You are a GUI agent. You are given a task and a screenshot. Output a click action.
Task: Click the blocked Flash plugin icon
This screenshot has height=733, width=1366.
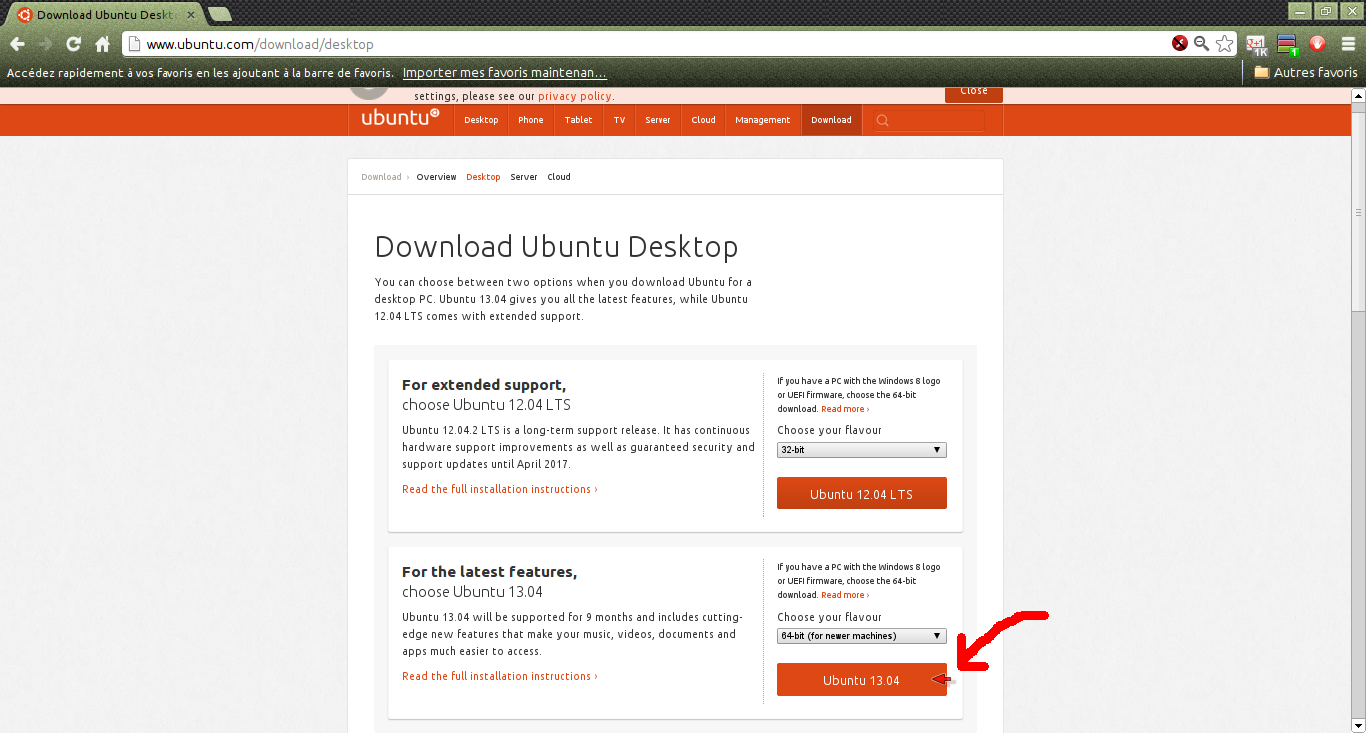(1180, 43)
